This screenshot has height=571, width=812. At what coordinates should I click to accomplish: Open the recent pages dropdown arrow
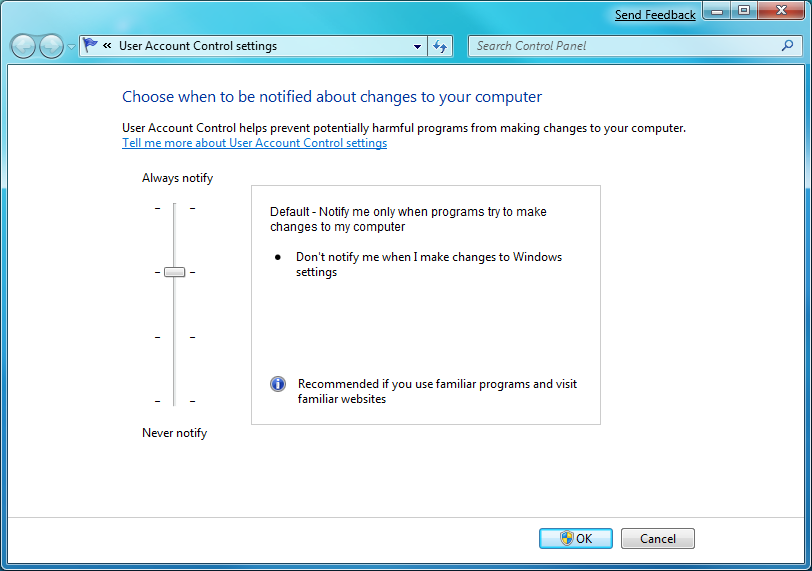point(71,47)
